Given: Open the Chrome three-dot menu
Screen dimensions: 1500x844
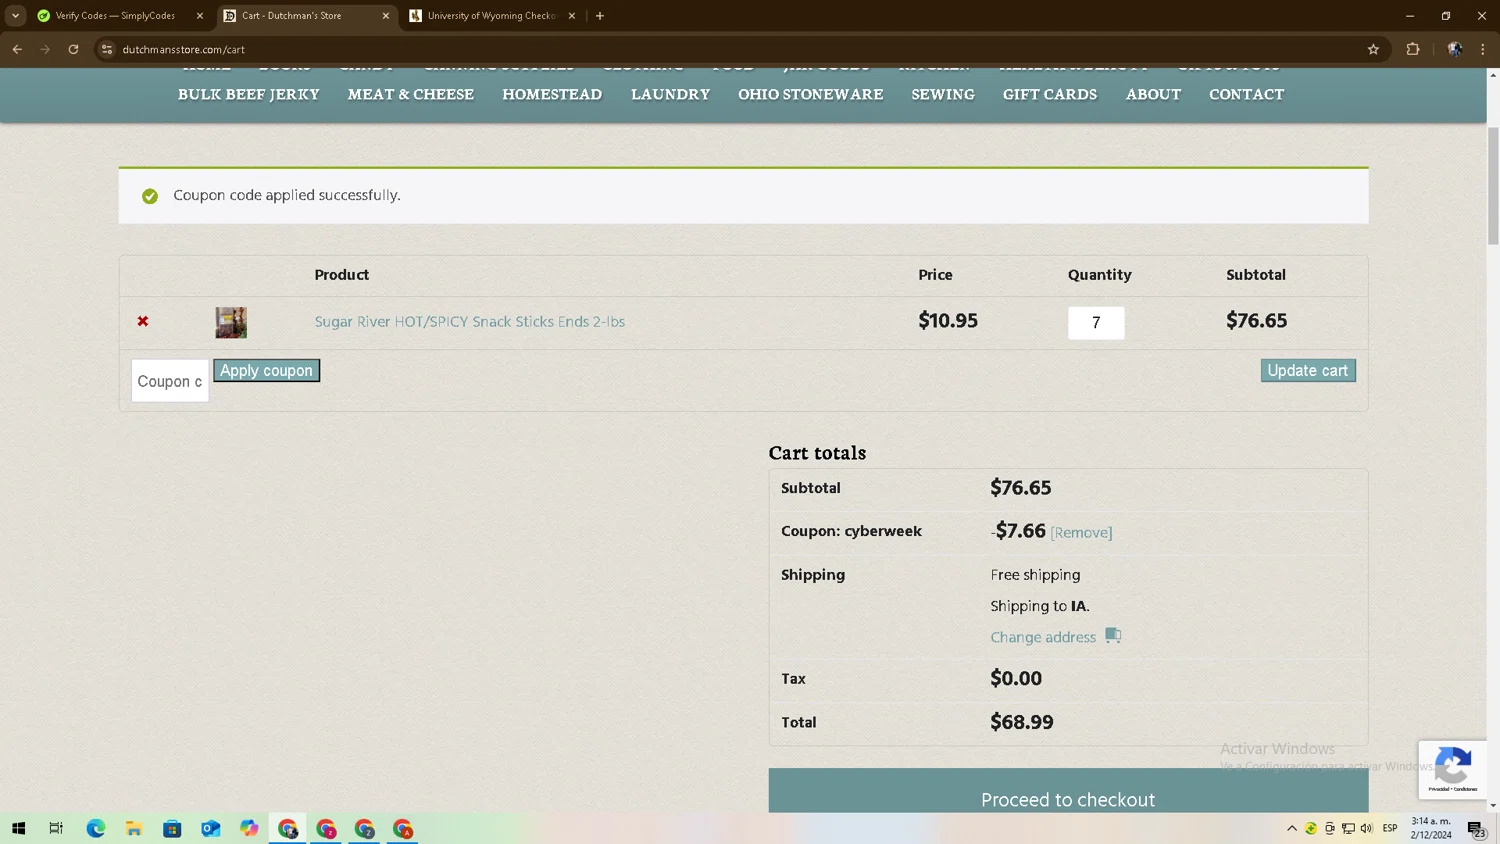Looking at the screenshot, I should pyautogui.click(x=1483, y=49).
